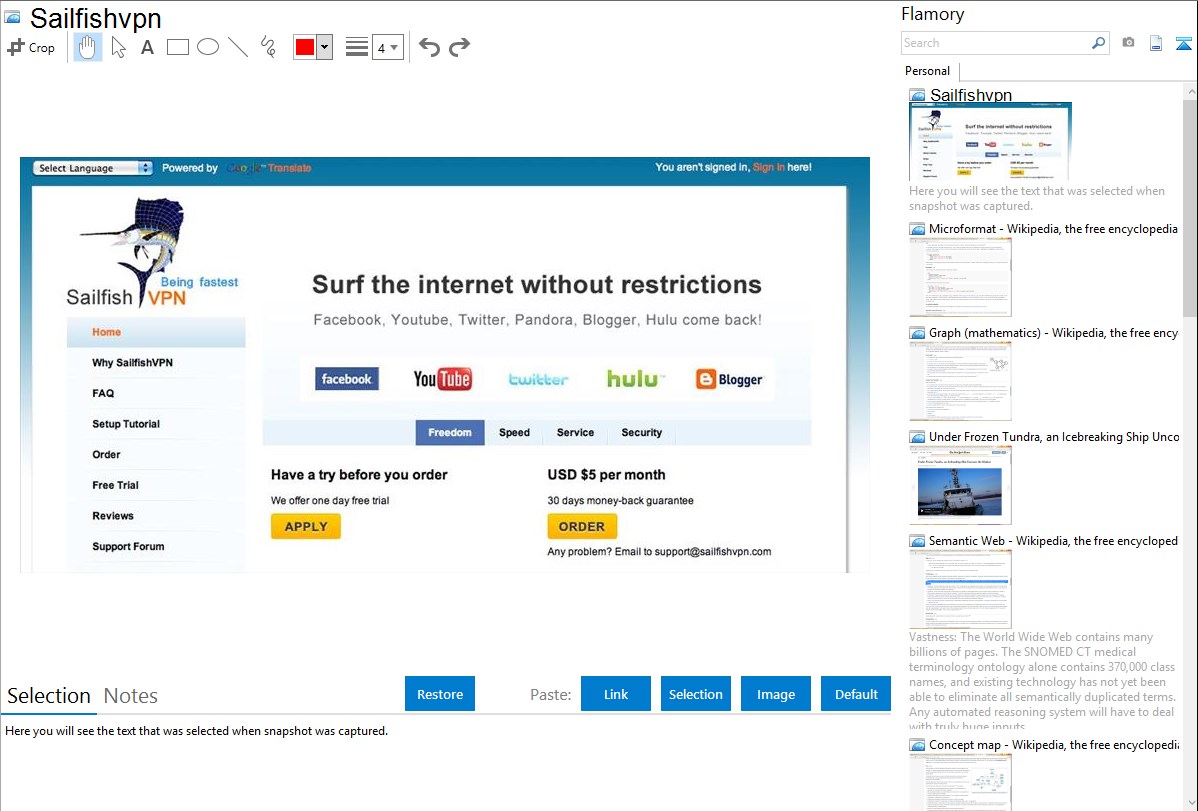
Task: Click the YouTube logo
Action: point(442,379)
